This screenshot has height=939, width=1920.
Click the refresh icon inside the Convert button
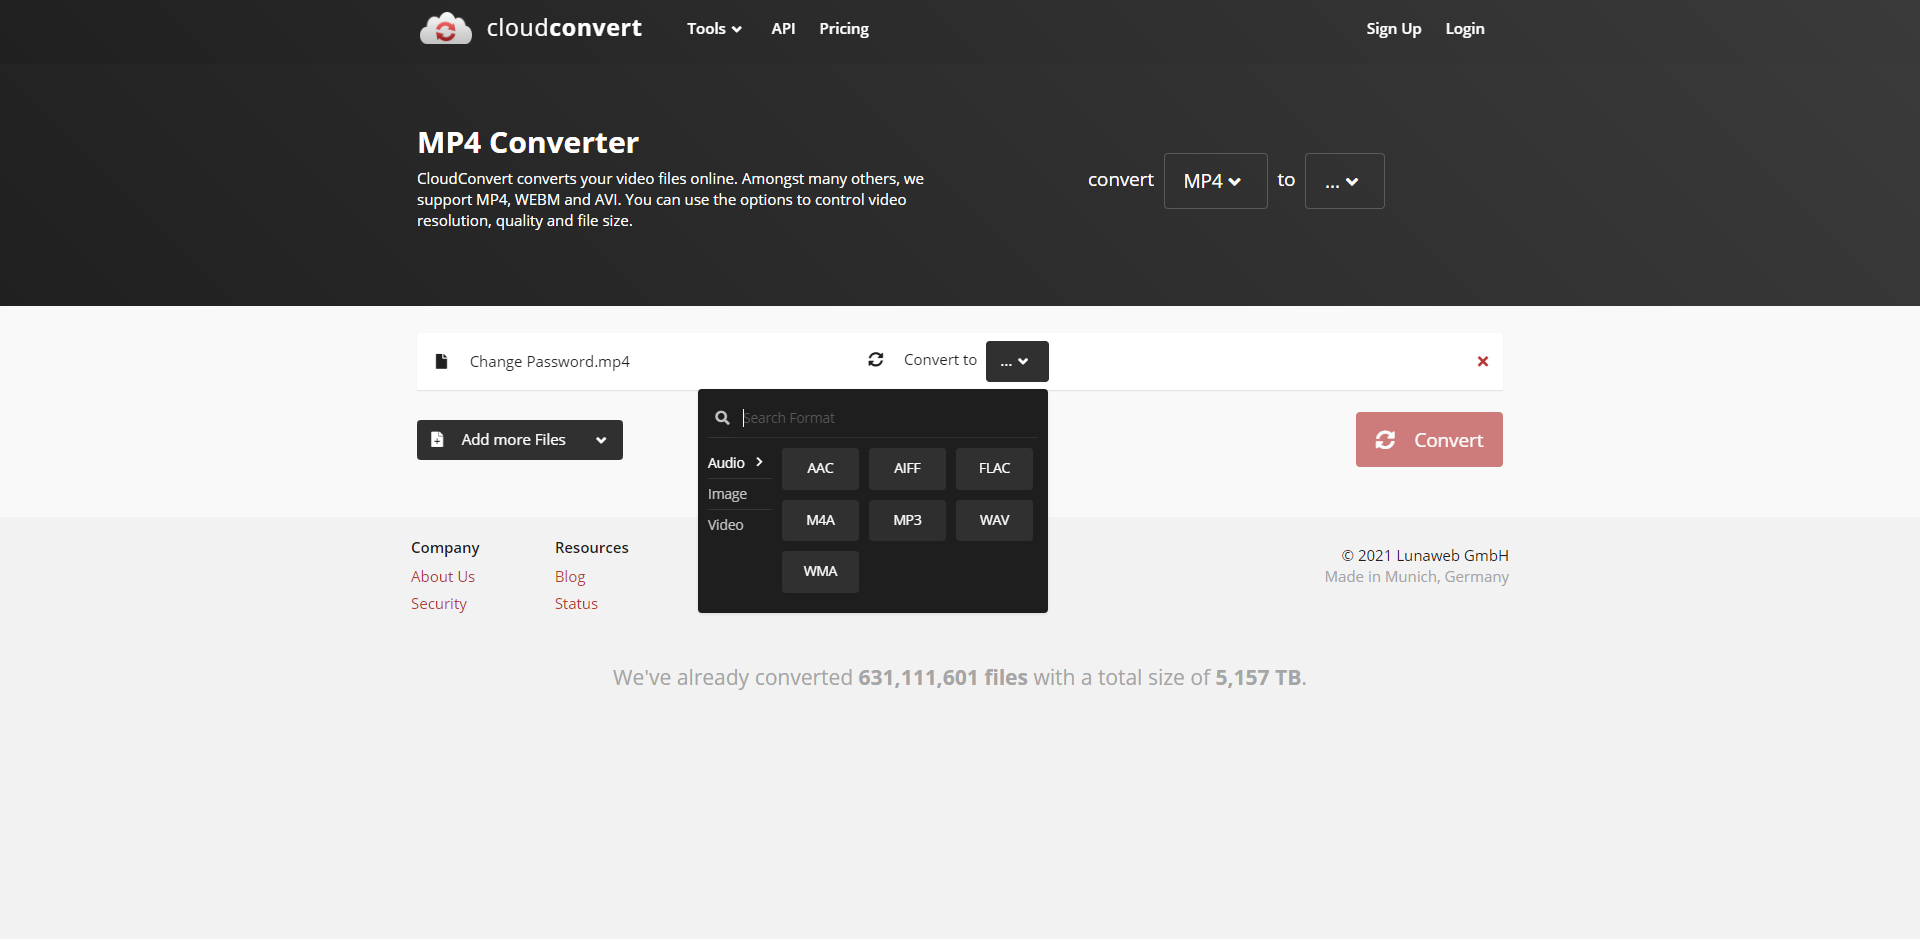[1387, 439]
